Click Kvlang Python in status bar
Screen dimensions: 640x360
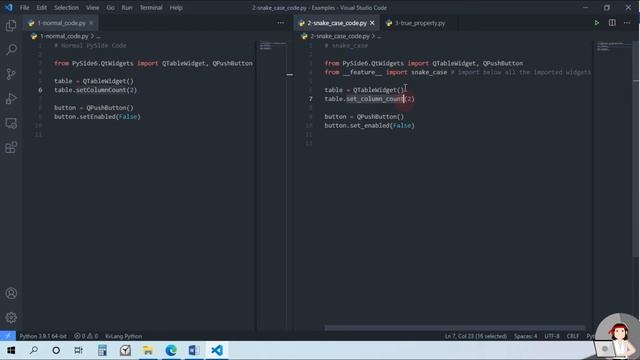pyautogui.click(x=123, y=336)
